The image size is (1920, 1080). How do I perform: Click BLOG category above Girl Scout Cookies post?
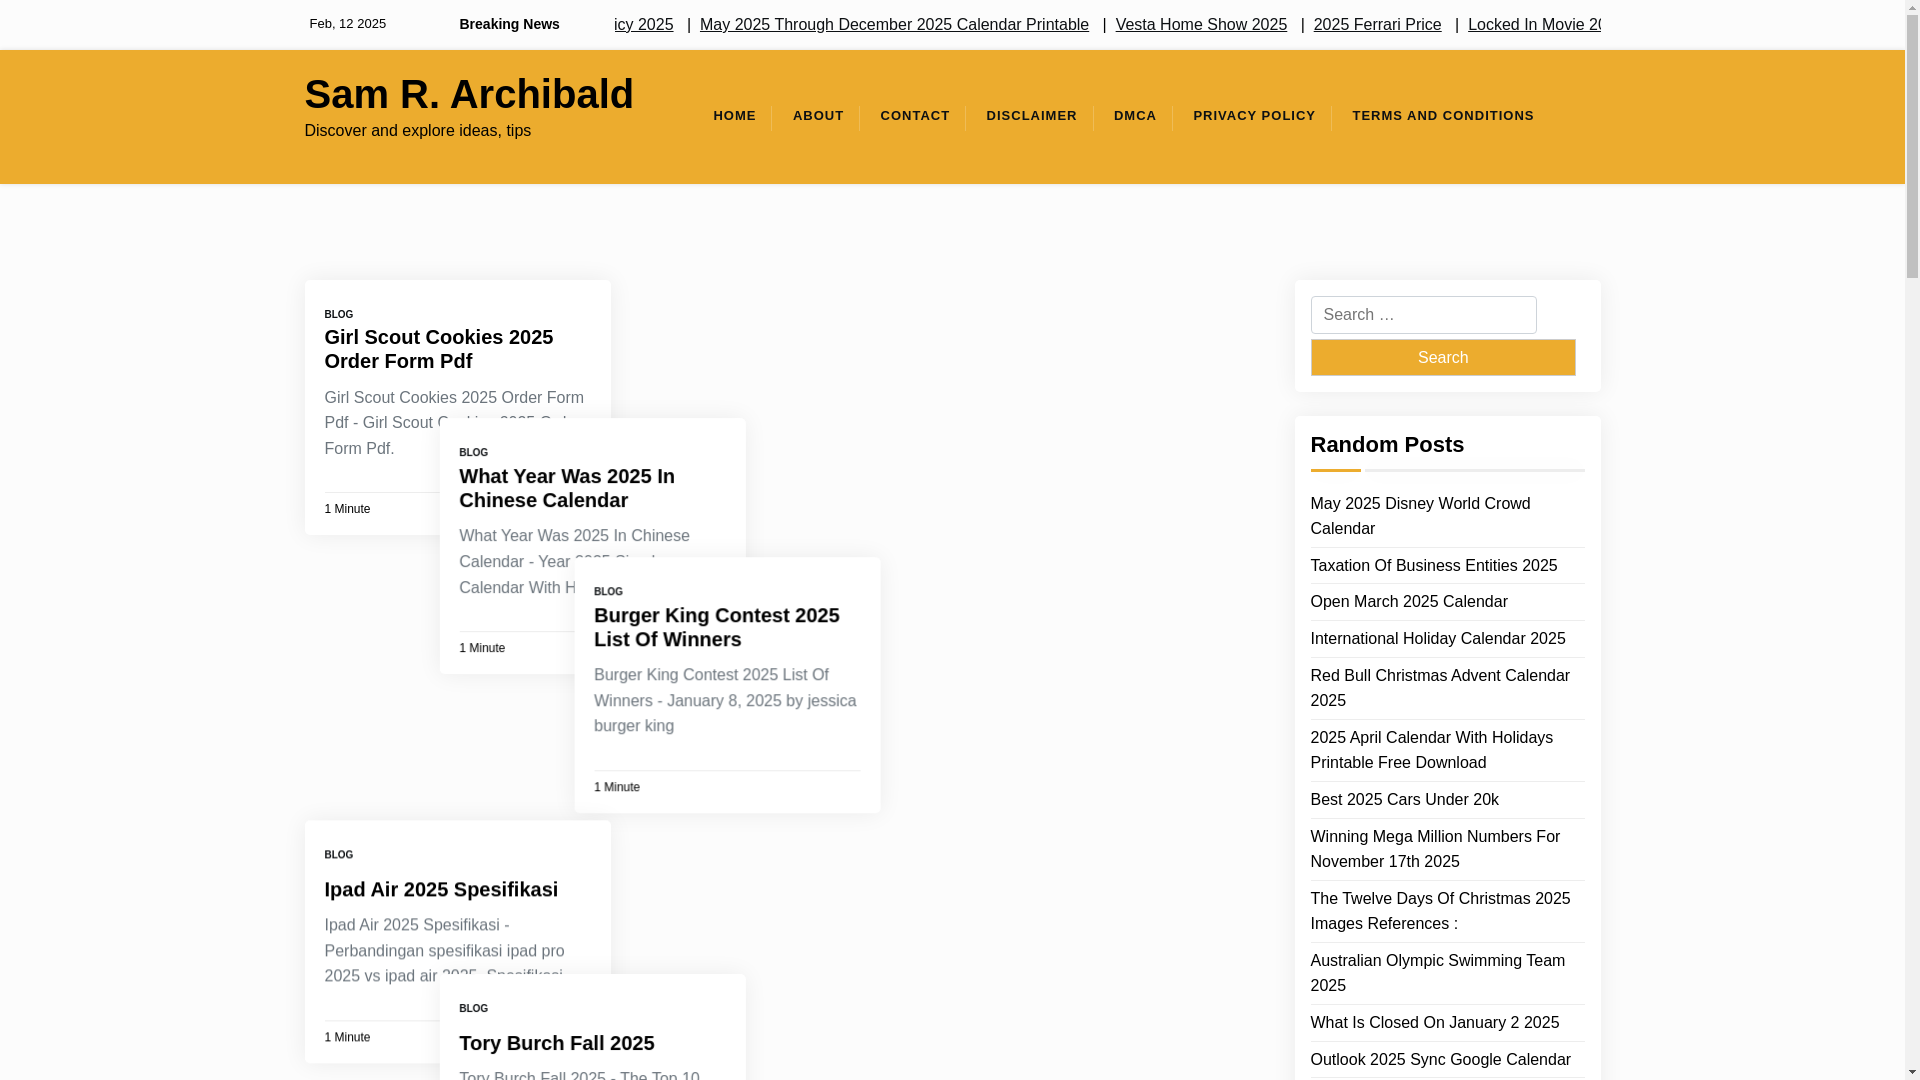338,315
